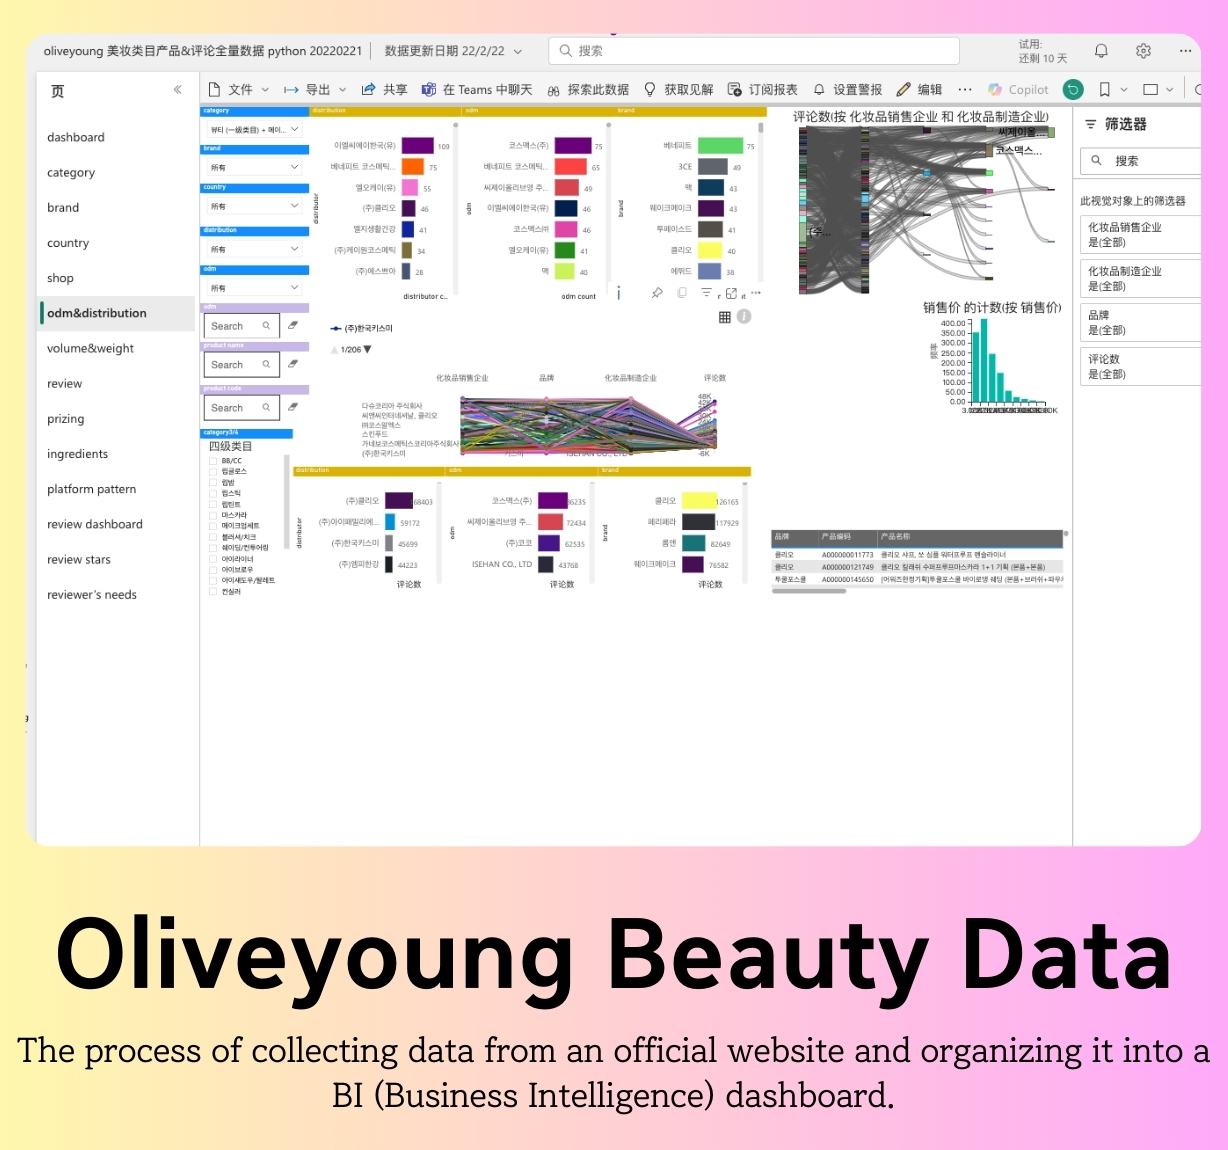
Task: Click the magnifier in the product code search box
Action: pyautogui.click(x=266, y=408)
